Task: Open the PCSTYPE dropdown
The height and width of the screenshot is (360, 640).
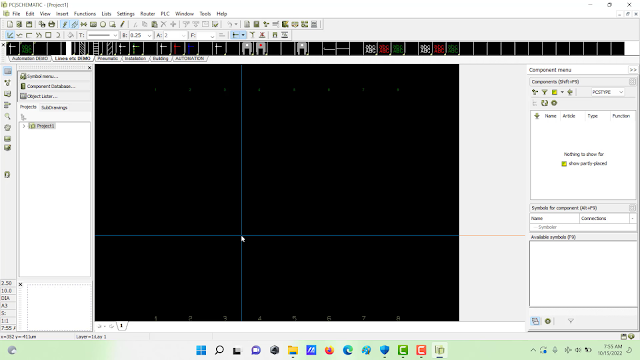Action: point(607,92)
